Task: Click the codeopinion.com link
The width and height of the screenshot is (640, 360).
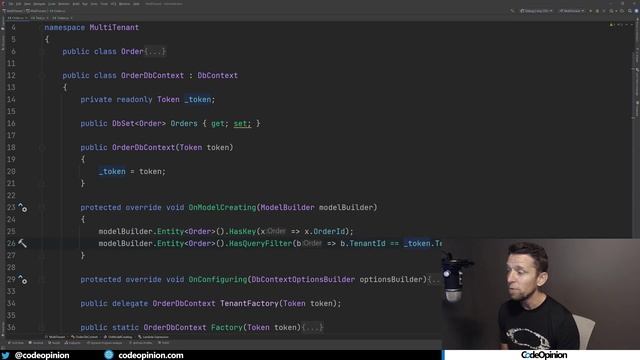Action: (x=151, y=355)
